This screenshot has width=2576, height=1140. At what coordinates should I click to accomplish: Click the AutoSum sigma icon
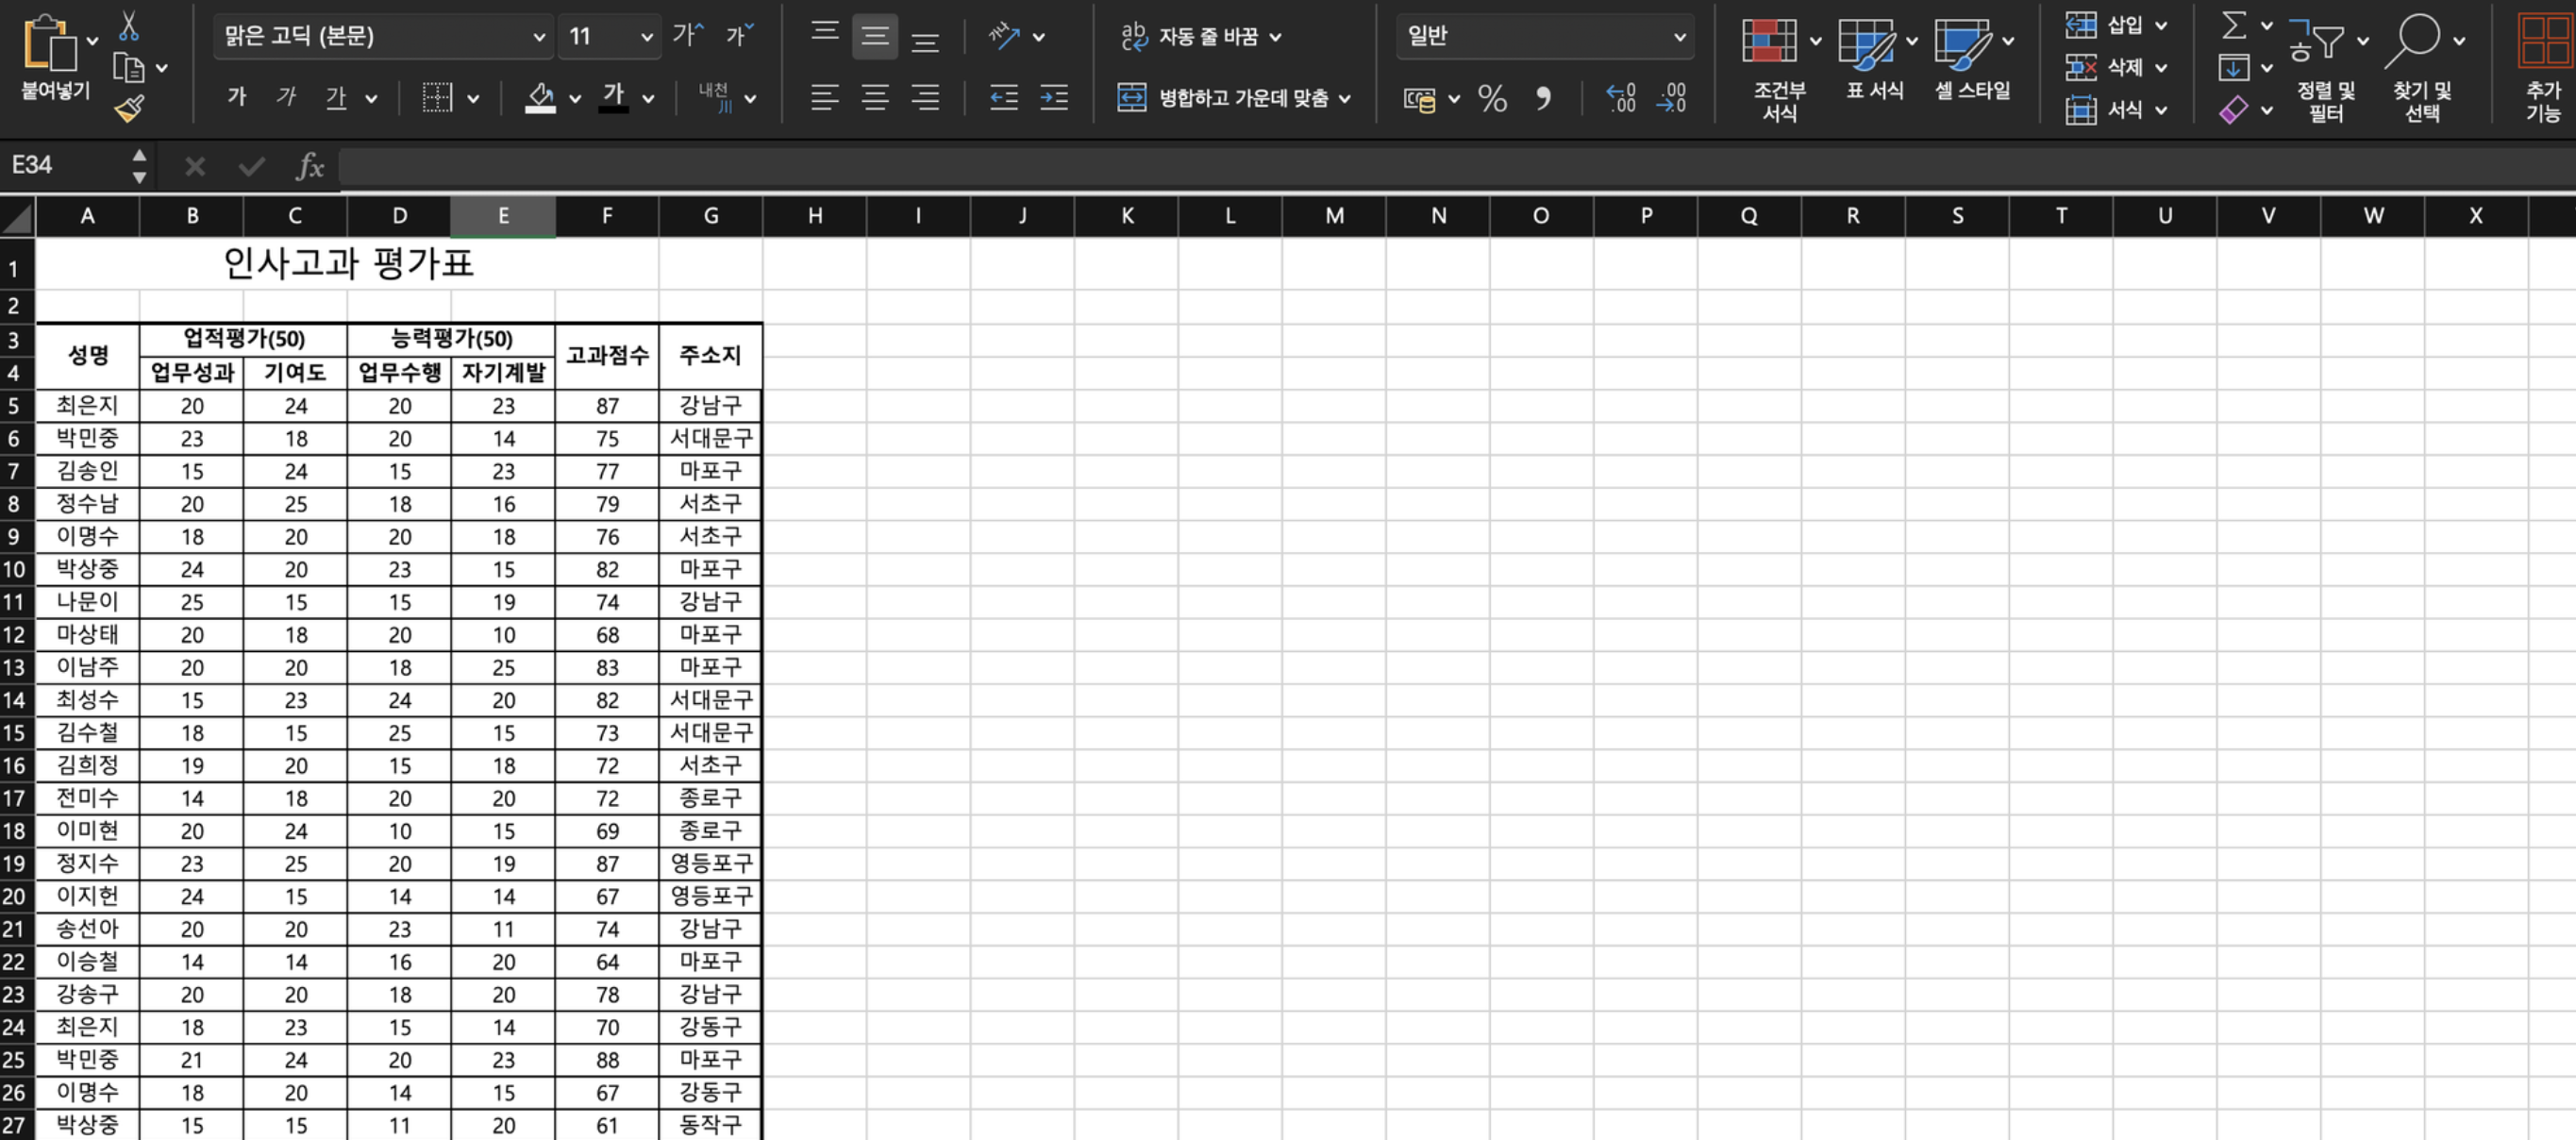click(x=2233, y=26)
